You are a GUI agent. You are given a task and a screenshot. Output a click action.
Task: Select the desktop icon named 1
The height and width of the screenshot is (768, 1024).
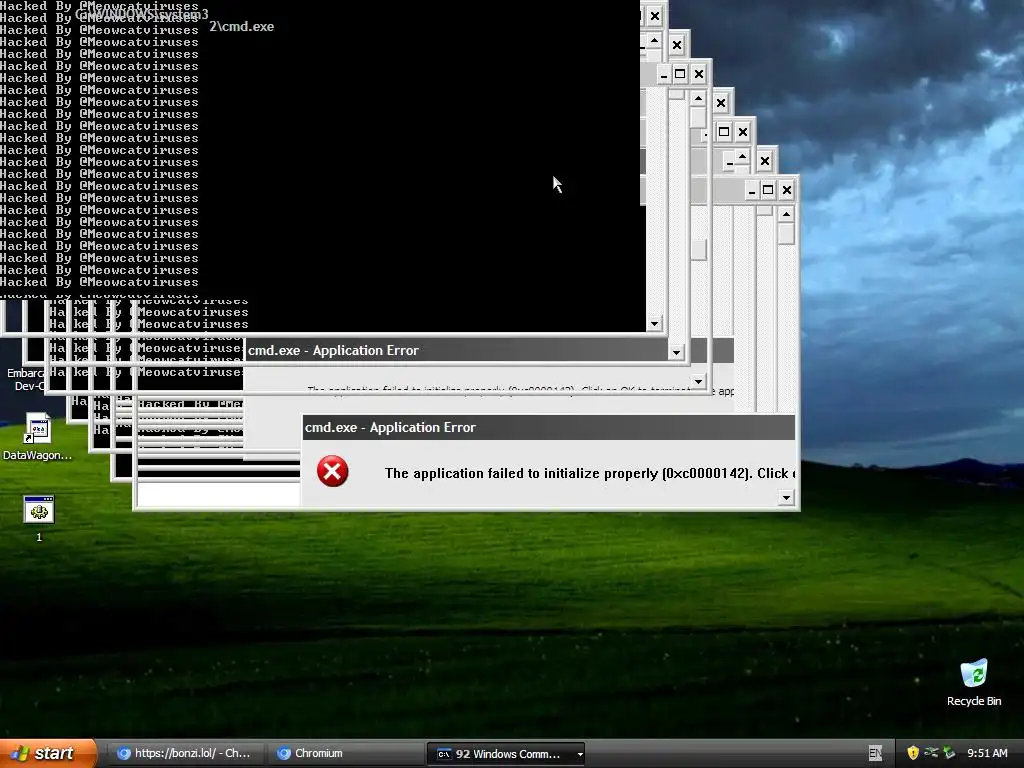click(39, 518)
